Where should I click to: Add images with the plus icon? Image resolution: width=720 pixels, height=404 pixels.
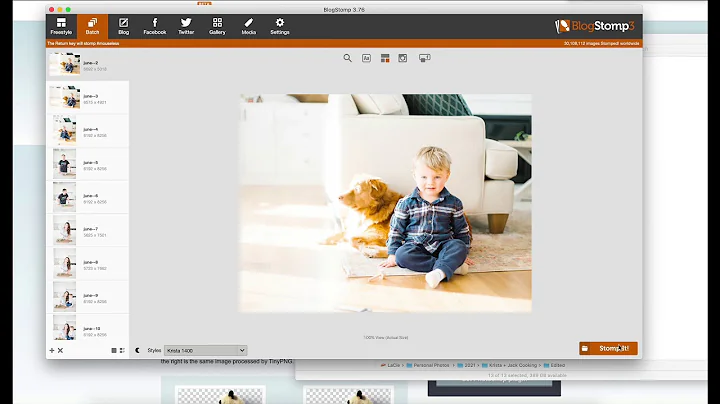pyautogui.click(x=52, y=350)
